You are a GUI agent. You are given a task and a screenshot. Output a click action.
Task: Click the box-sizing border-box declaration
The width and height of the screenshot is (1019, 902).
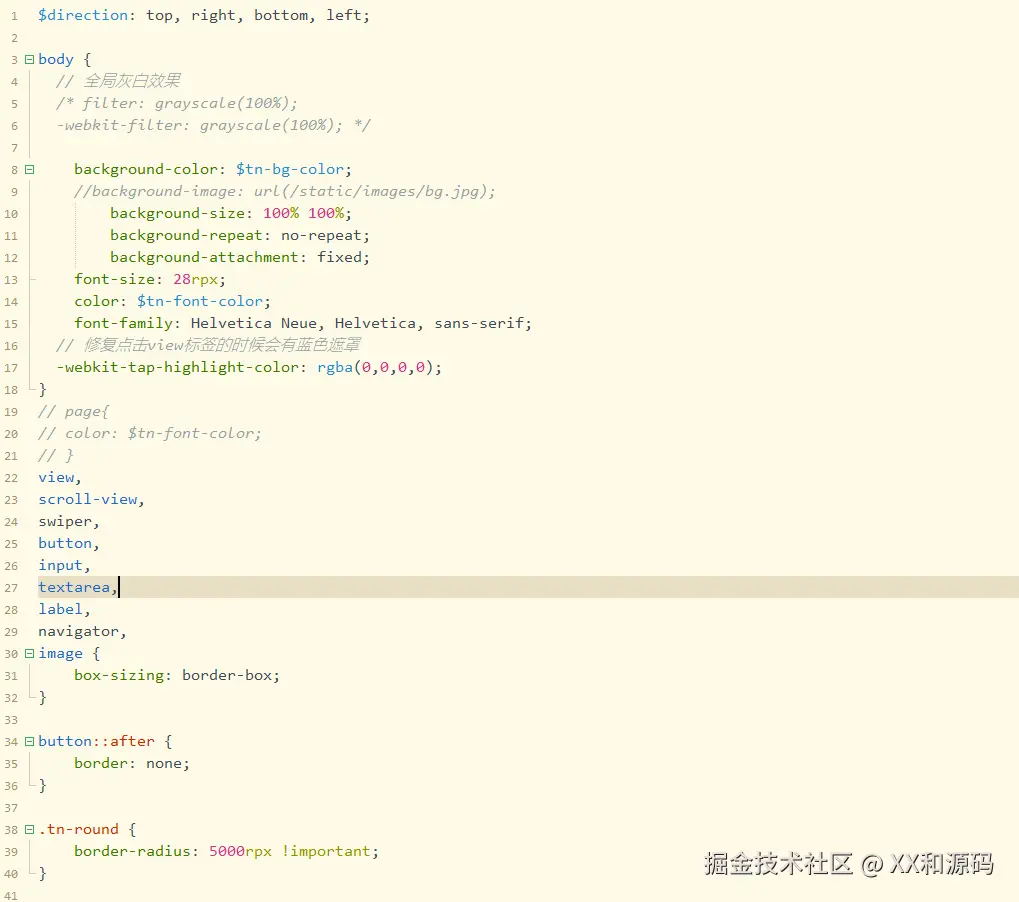coord(176,675)
